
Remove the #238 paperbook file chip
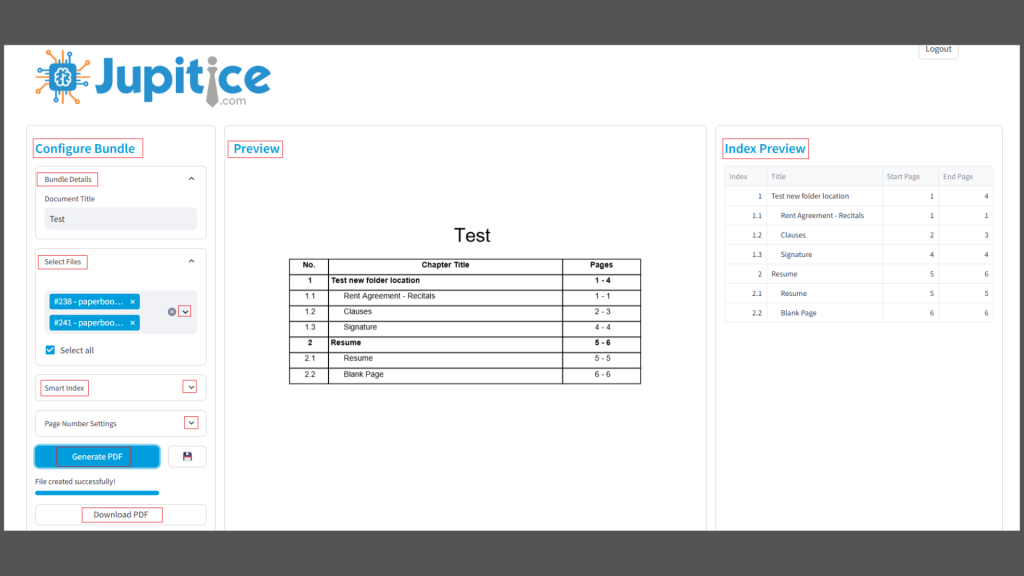[x=133, y=302]
